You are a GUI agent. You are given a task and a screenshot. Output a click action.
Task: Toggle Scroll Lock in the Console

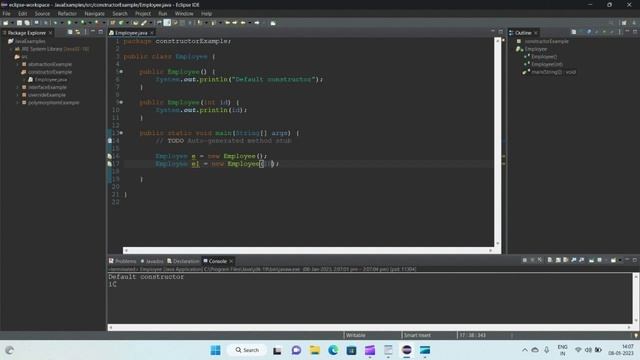[x=558, y=260]
